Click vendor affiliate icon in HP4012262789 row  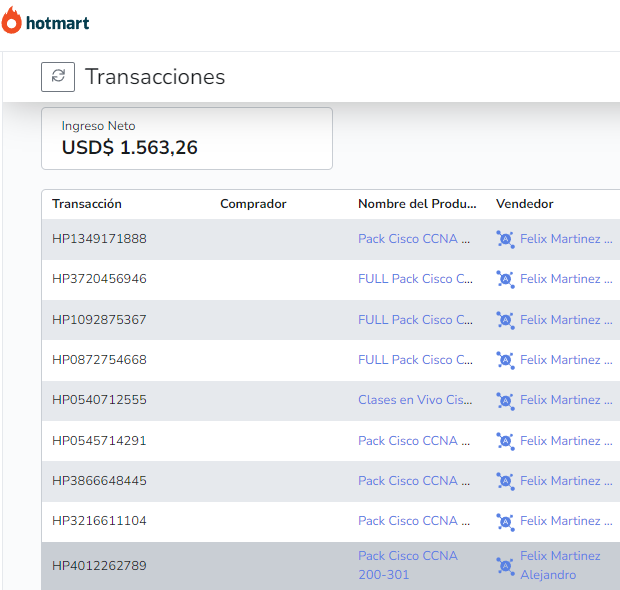pyautogui.click(x=505, y=566)
